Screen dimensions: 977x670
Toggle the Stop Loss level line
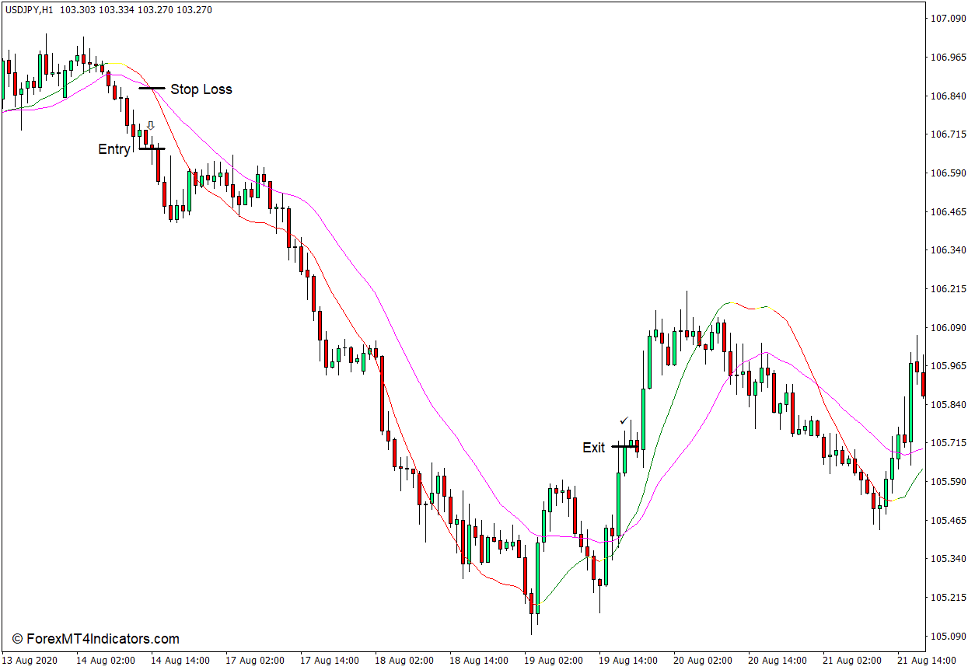pyautogui.click(x=152, y=89)
